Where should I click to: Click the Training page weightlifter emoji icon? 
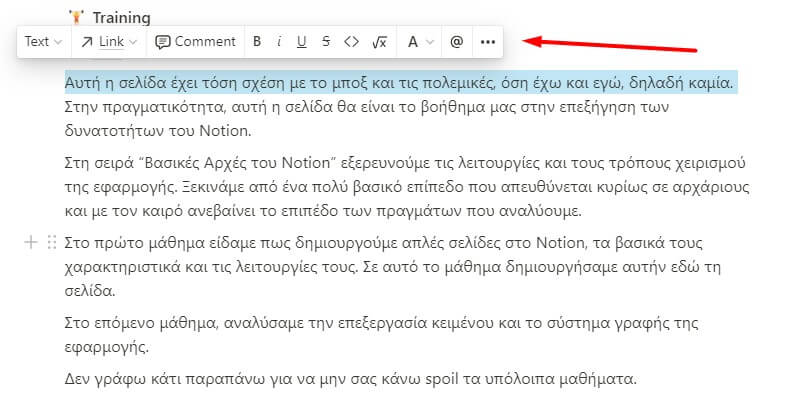point(76,17)
